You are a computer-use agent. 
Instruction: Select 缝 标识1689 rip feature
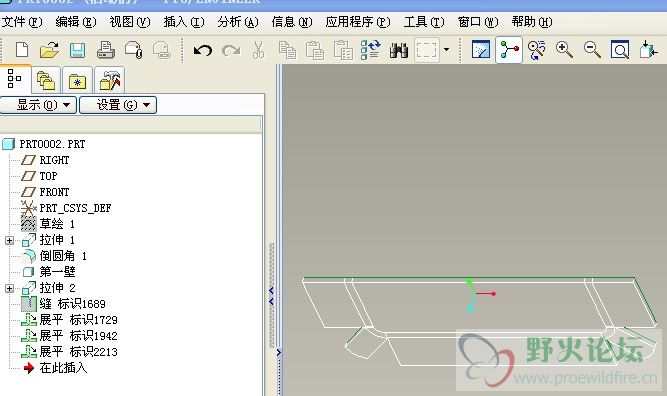click(x=72, y=304)
